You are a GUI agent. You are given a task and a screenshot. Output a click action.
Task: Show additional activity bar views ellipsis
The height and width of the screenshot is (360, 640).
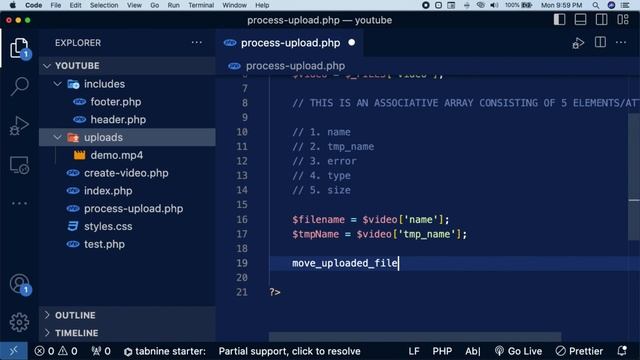tap(19, 203)
